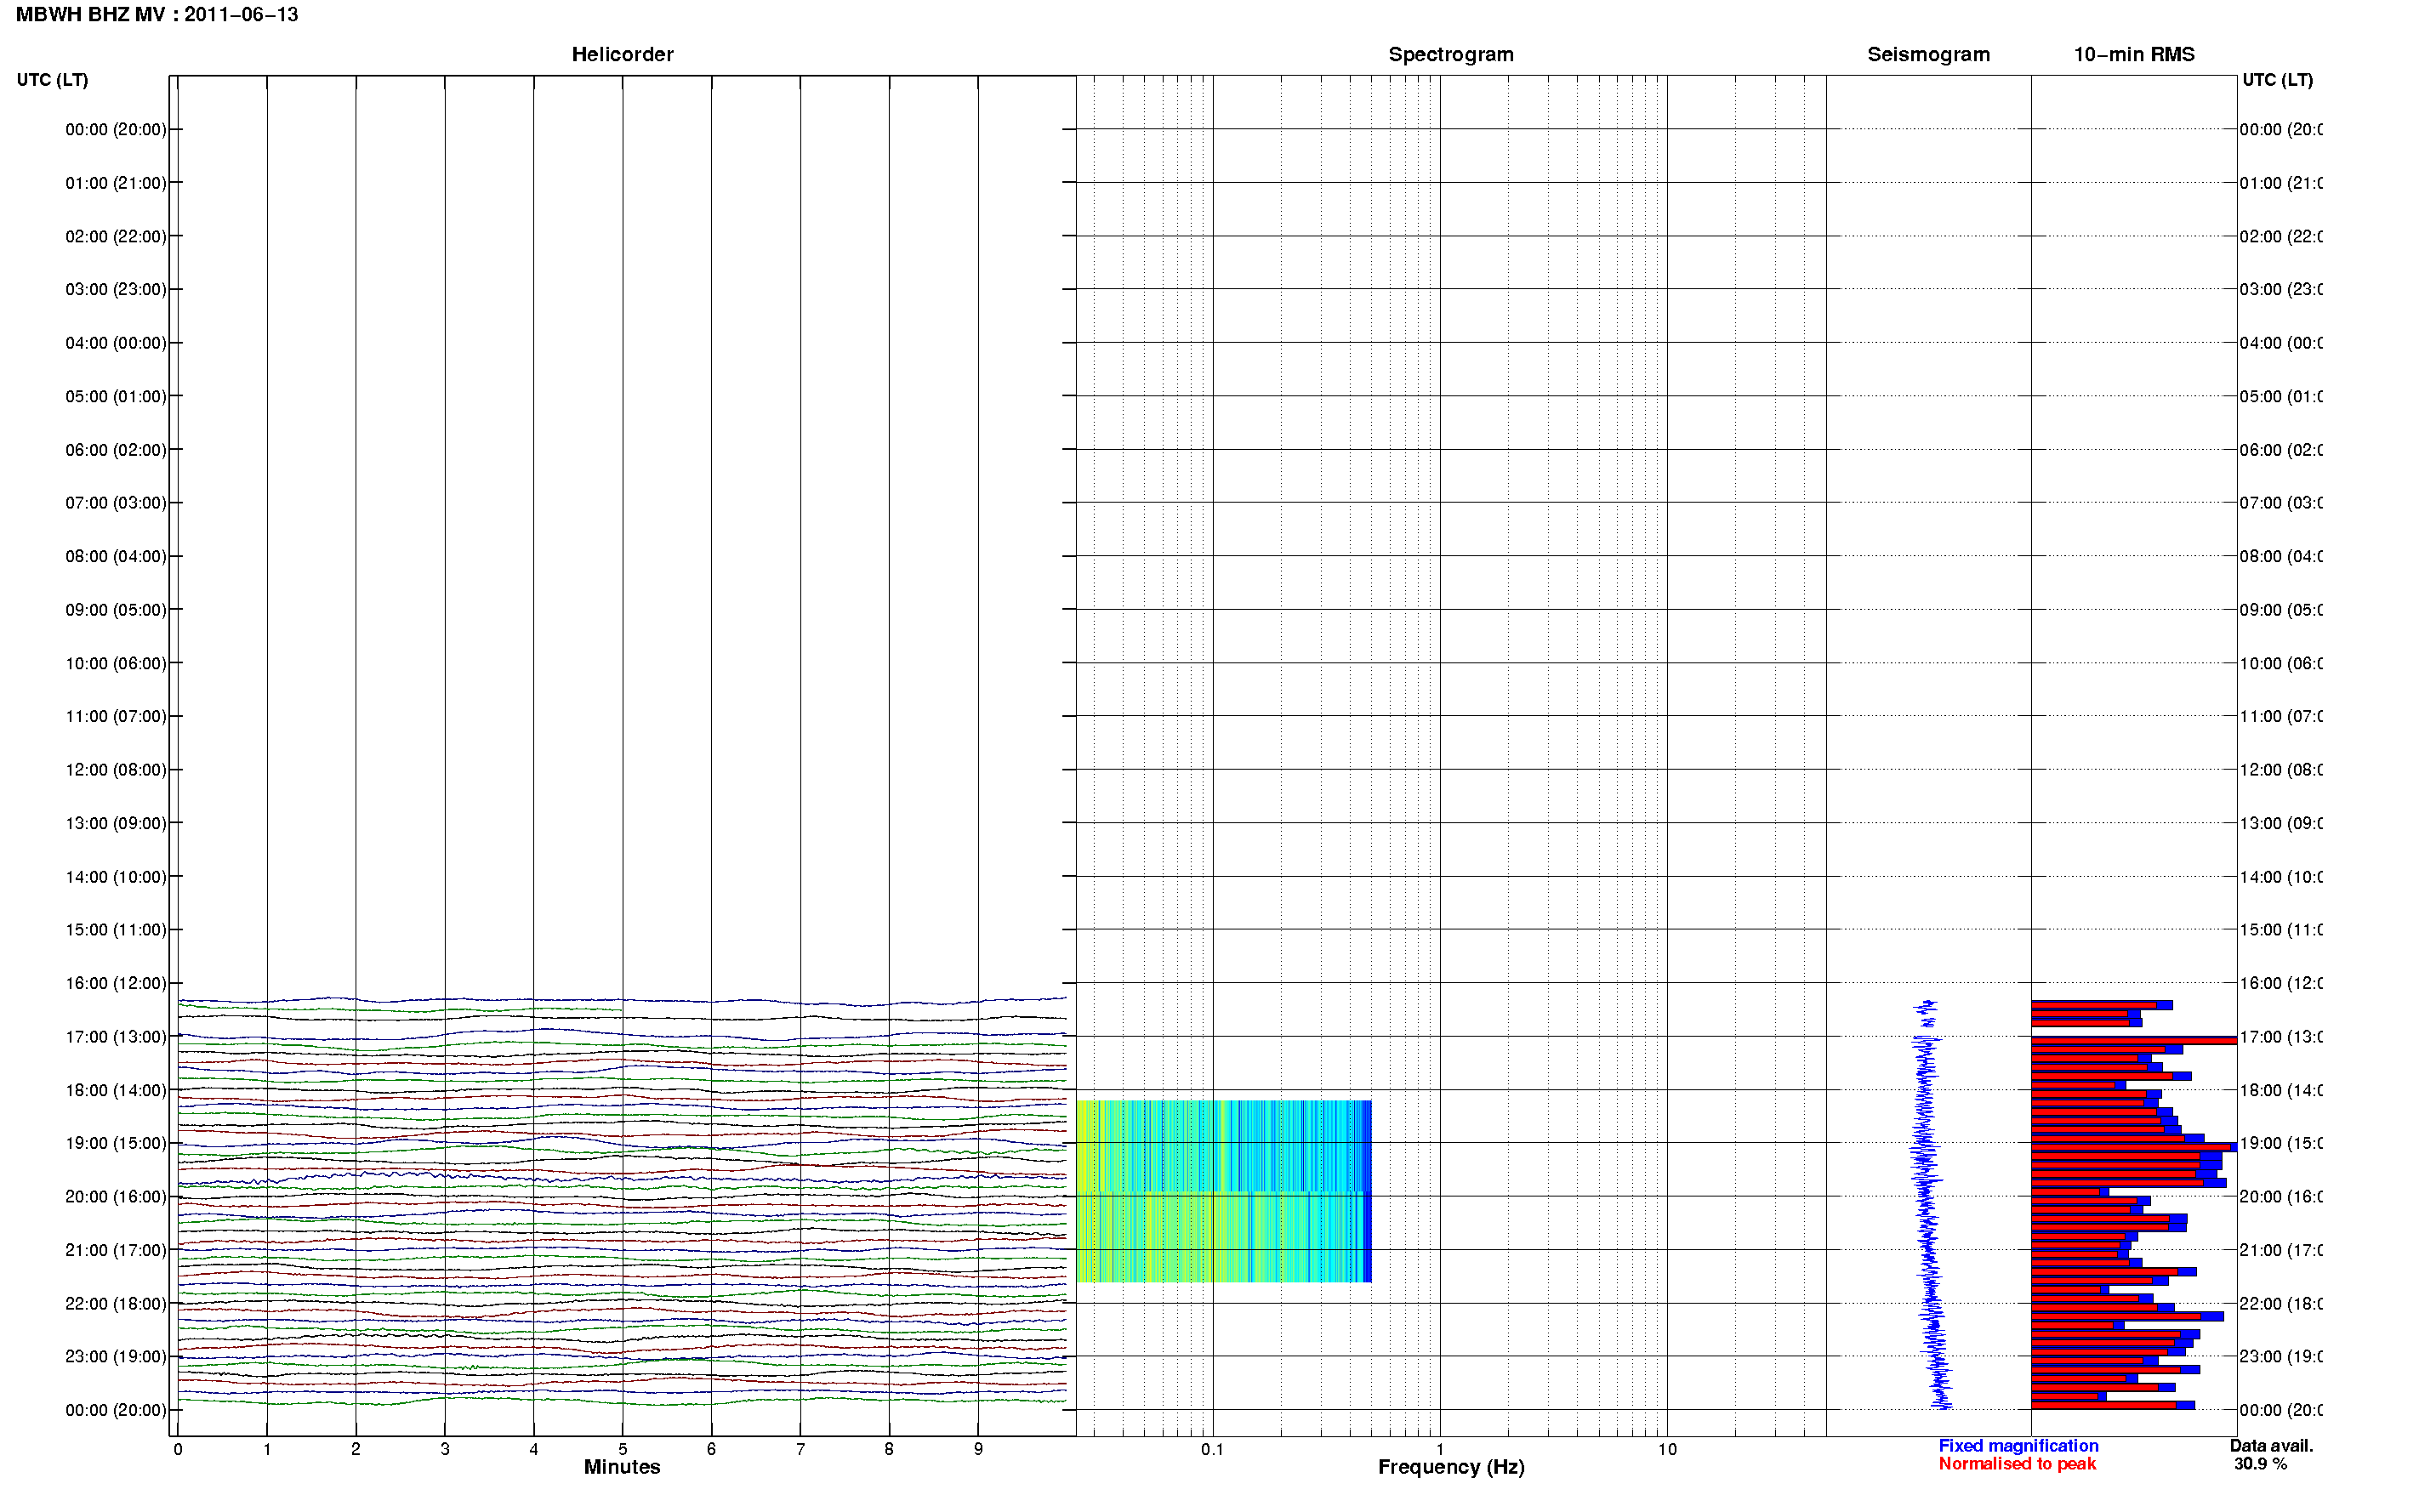The width and height of the screenshot is (2419, 1512).
Task: Click the left '15:00 (11:00)' time label
Action: click(x=116, y=930)
